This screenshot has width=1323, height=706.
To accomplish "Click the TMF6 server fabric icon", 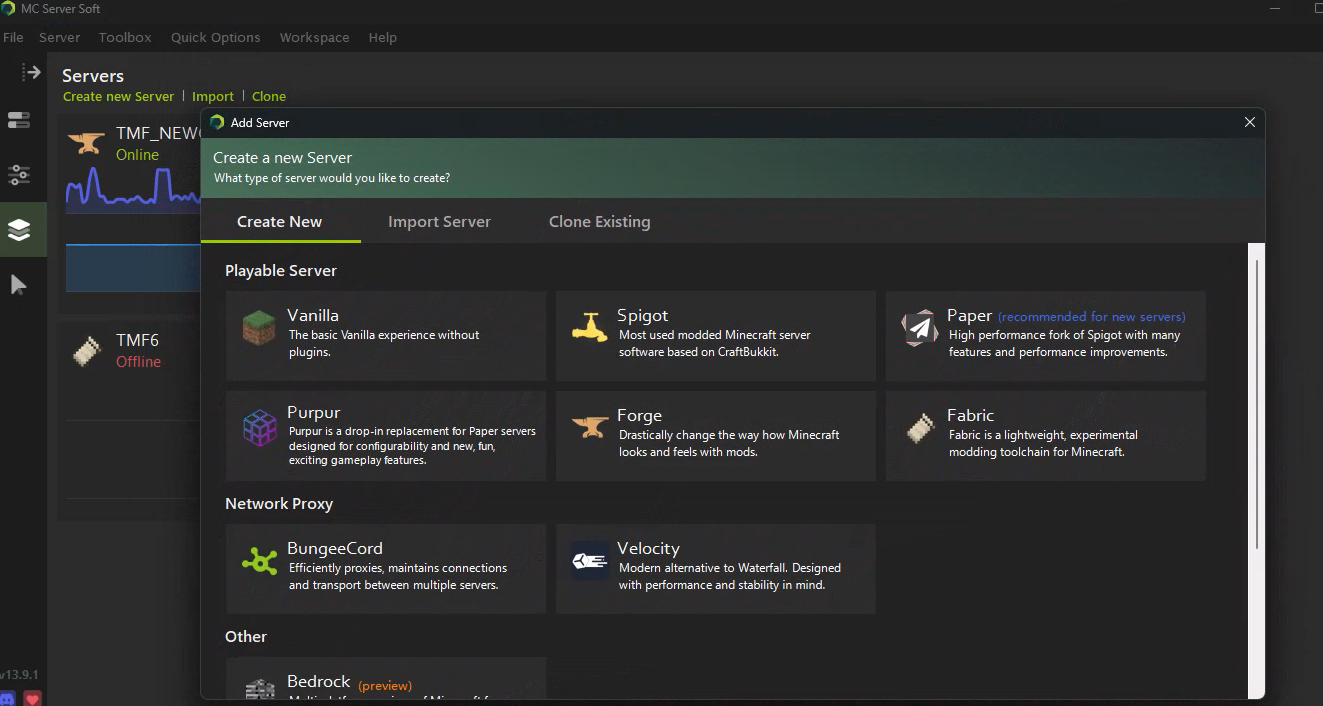I will [87, 351].
